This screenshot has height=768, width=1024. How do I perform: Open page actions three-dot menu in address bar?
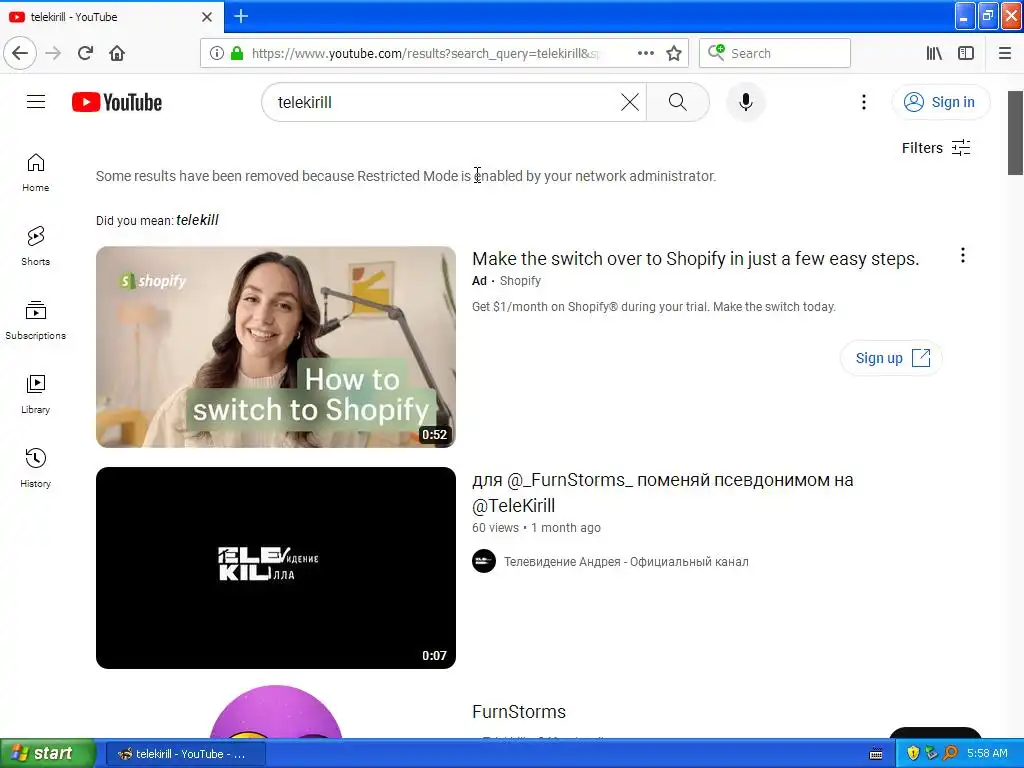[645, 53]
